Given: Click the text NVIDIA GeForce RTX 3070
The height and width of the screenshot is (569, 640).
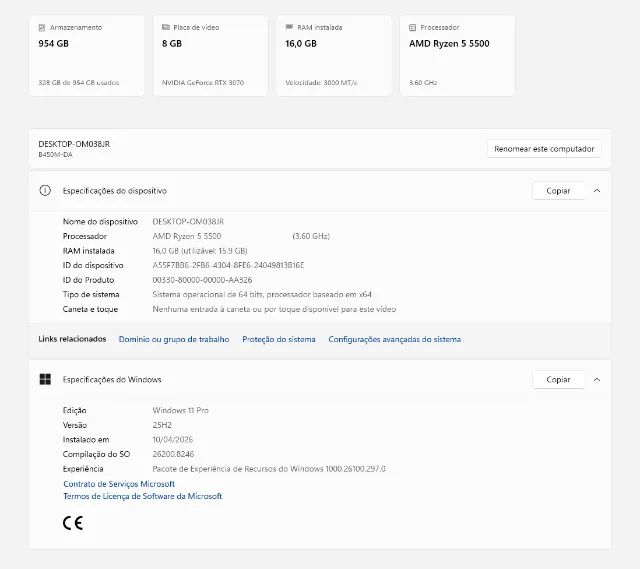Looking at the screenshot, I should (203, 83).
